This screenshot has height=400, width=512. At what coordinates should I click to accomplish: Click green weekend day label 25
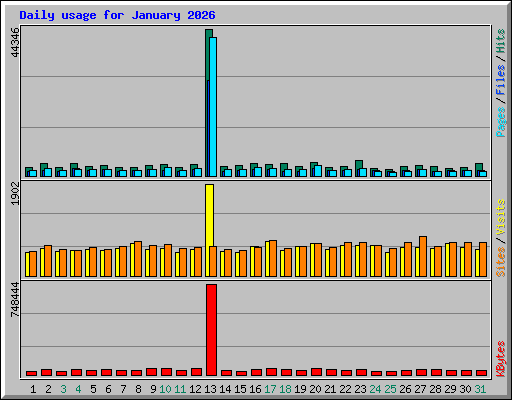pyautogui.click(x=390, y=389)
